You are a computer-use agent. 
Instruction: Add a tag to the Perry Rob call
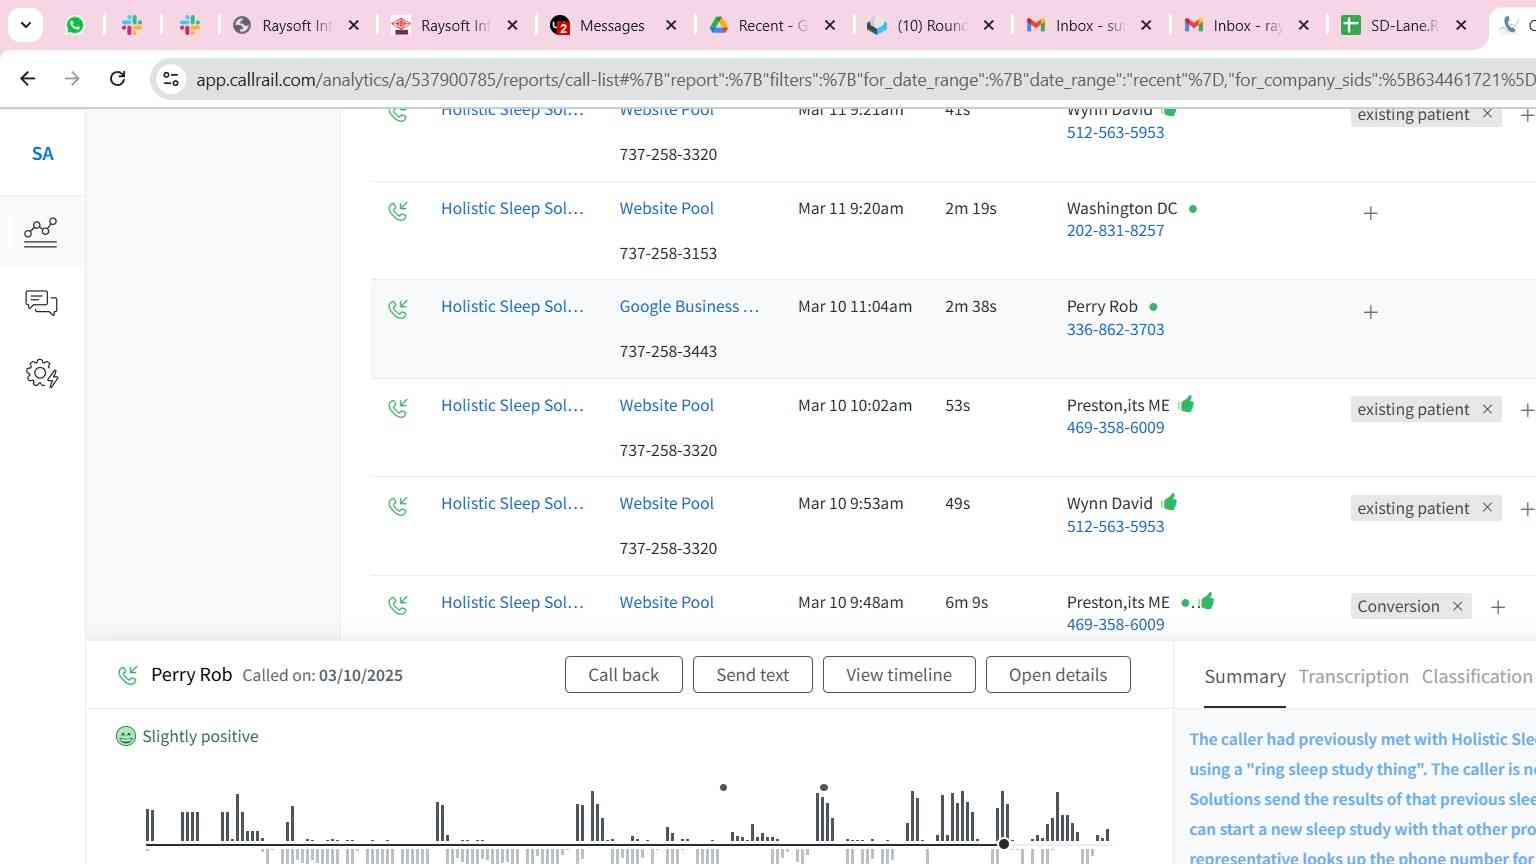[1371, 312]
